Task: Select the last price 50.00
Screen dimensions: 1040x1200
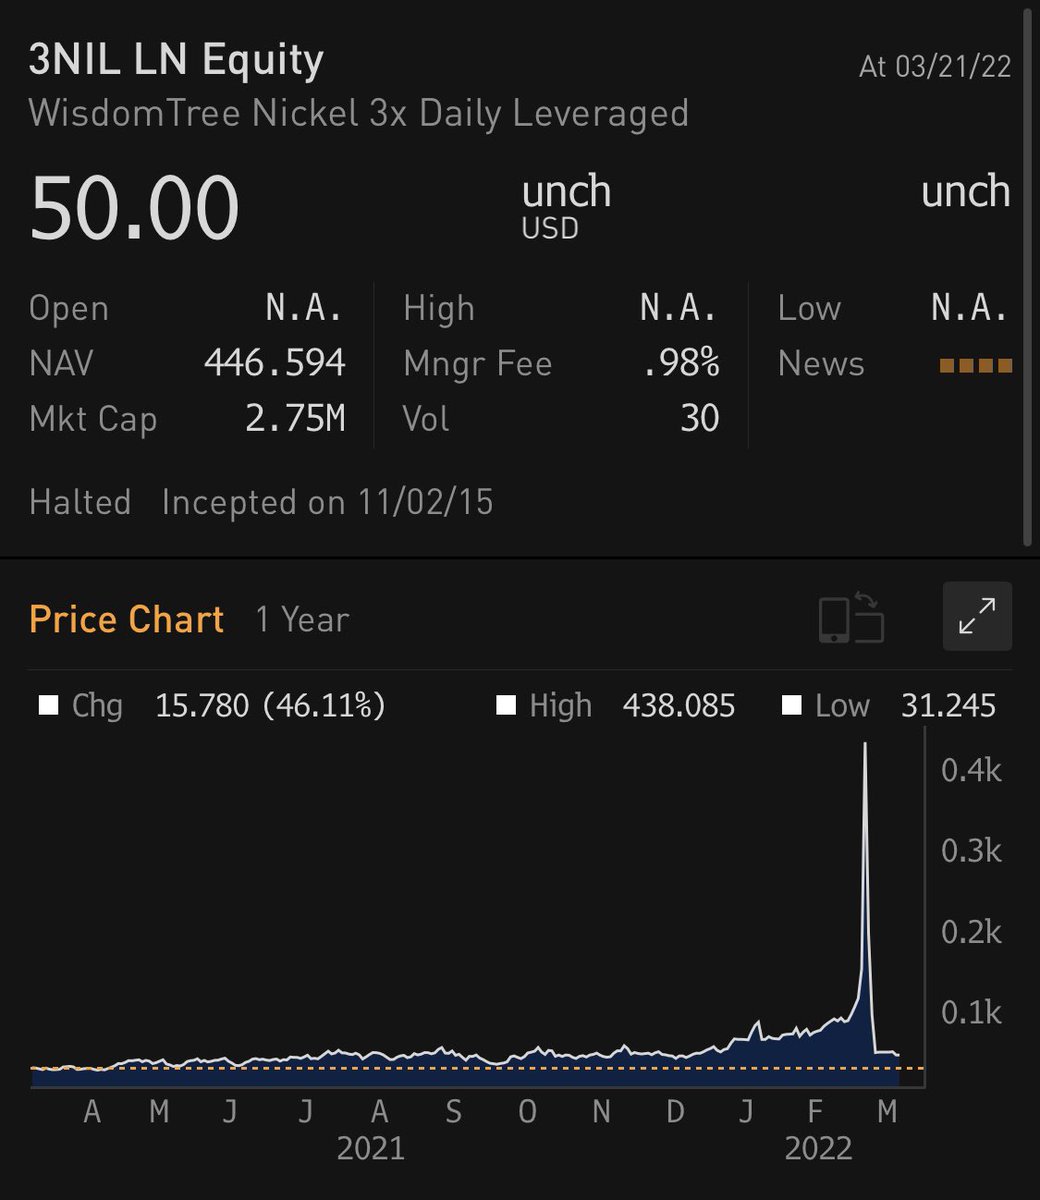Action: 135,208
